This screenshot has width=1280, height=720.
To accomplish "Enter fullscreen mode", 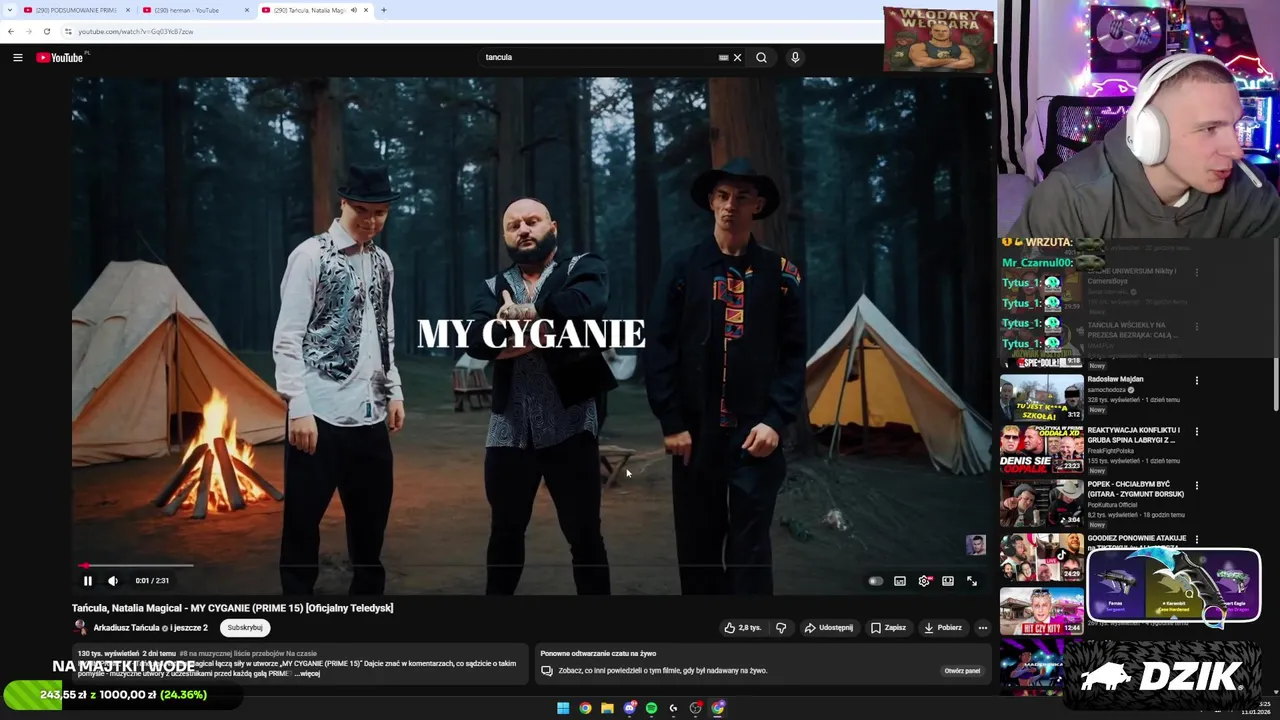I will click(972, 581).
